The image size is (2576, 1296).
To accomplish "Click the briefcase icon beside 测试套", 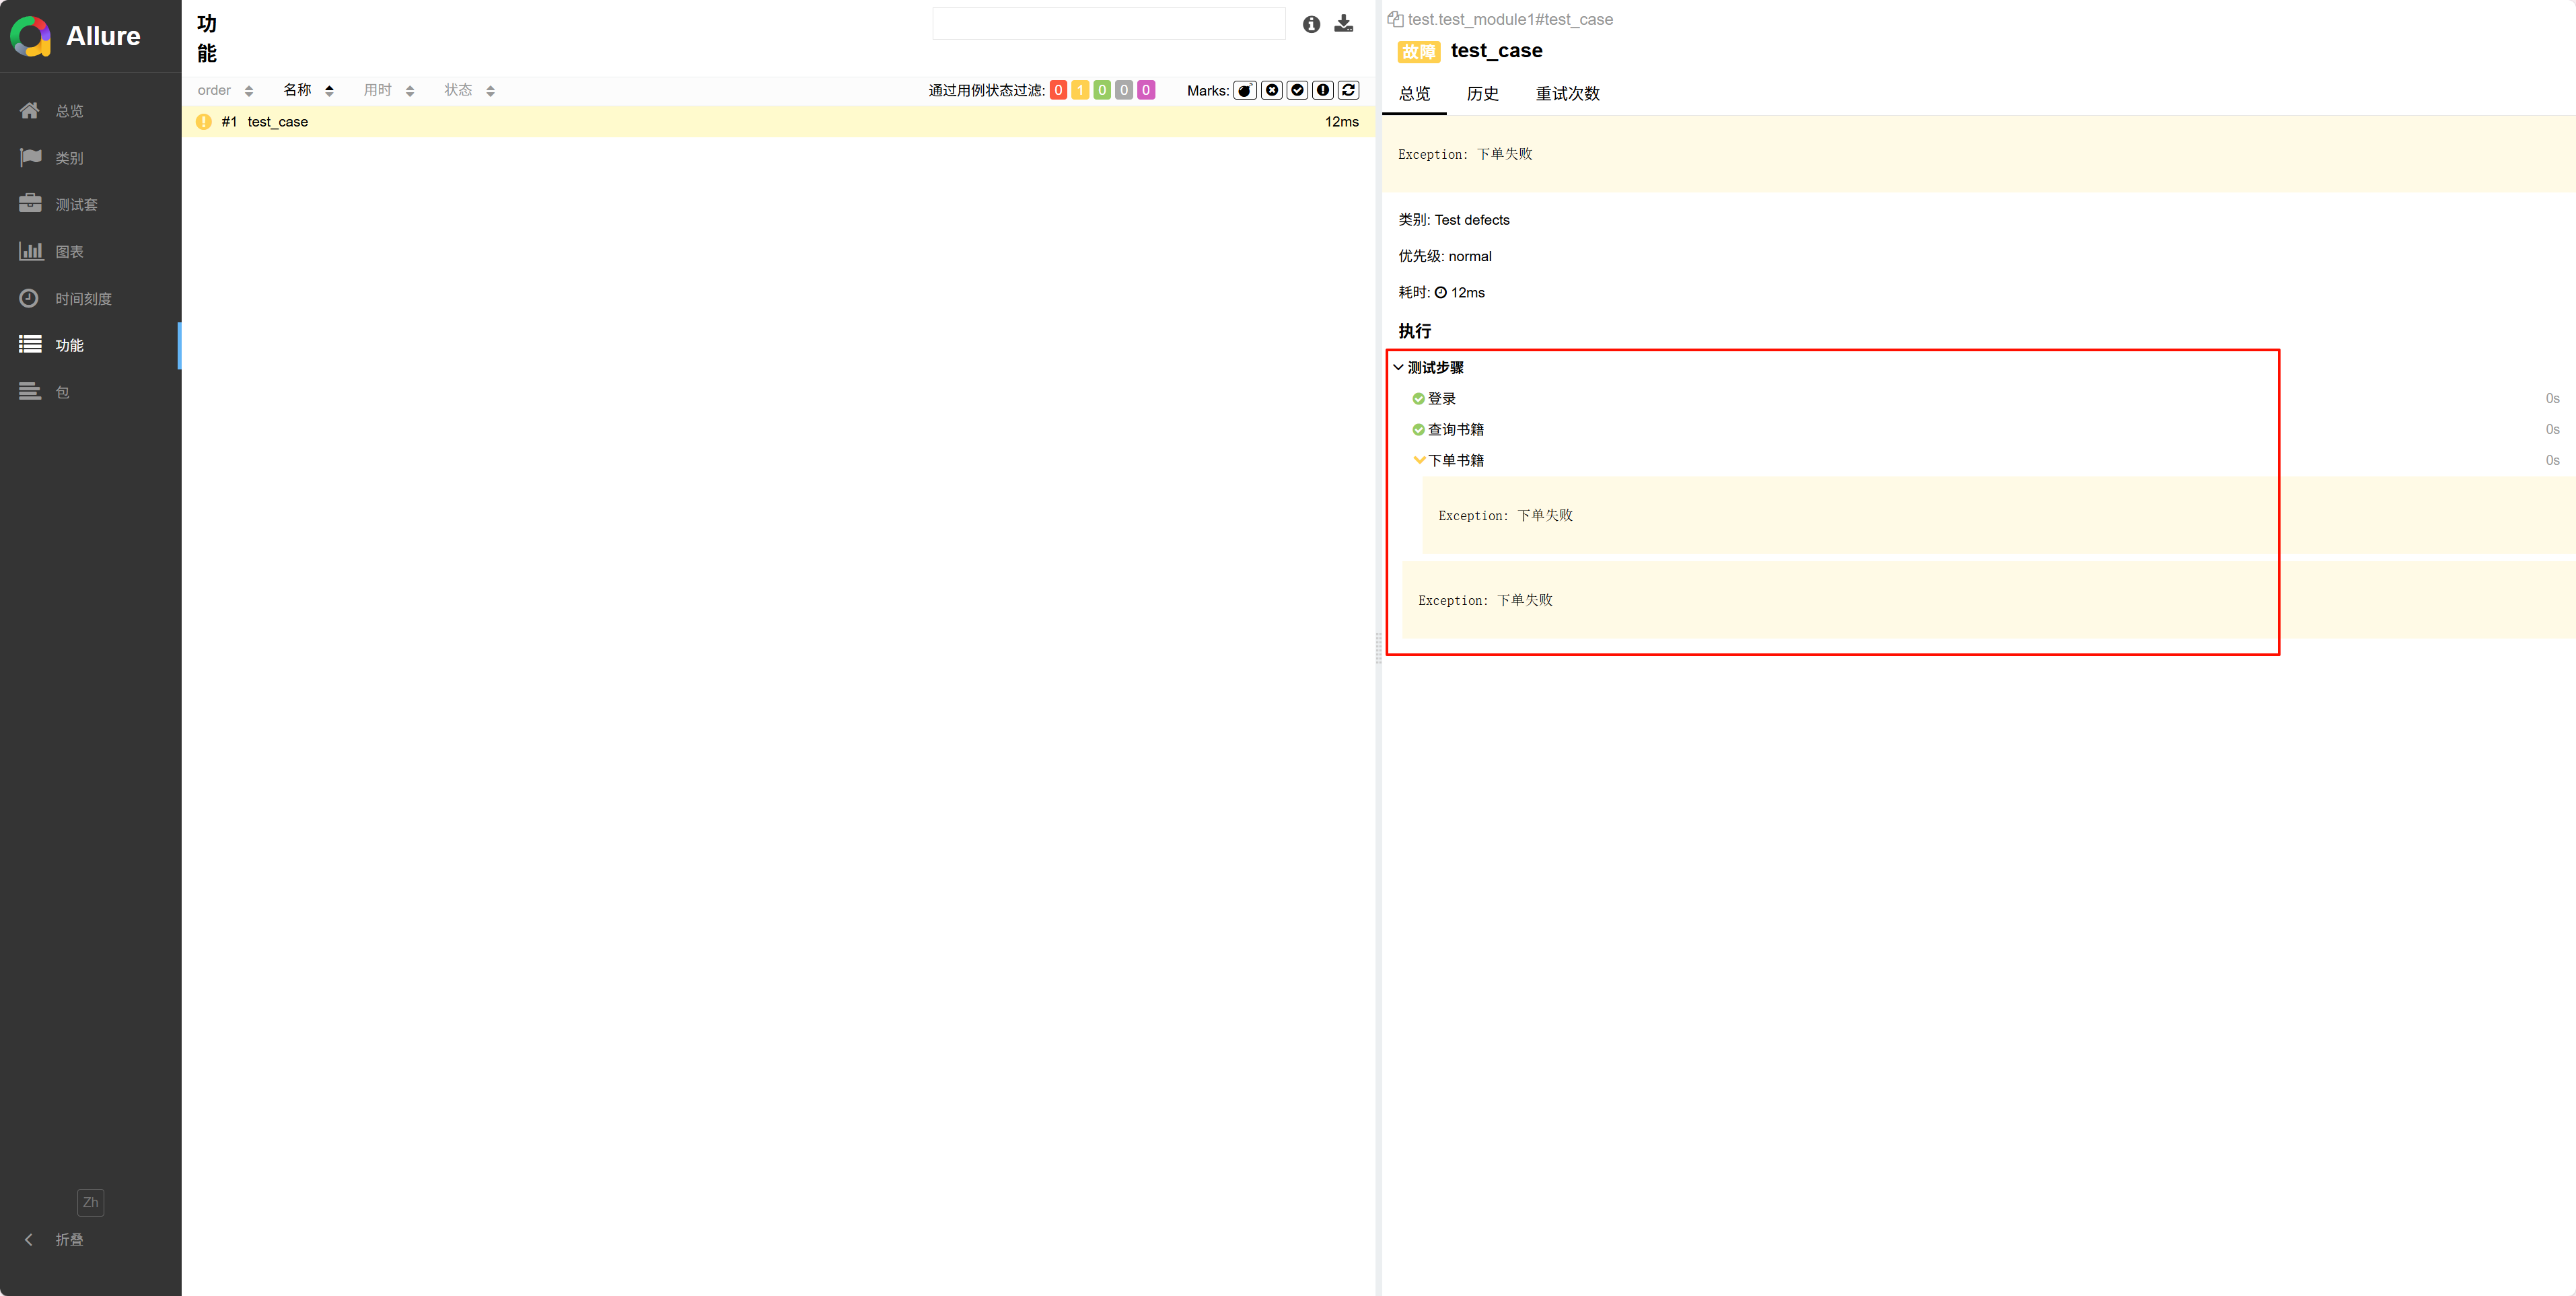I will [30, 203].
